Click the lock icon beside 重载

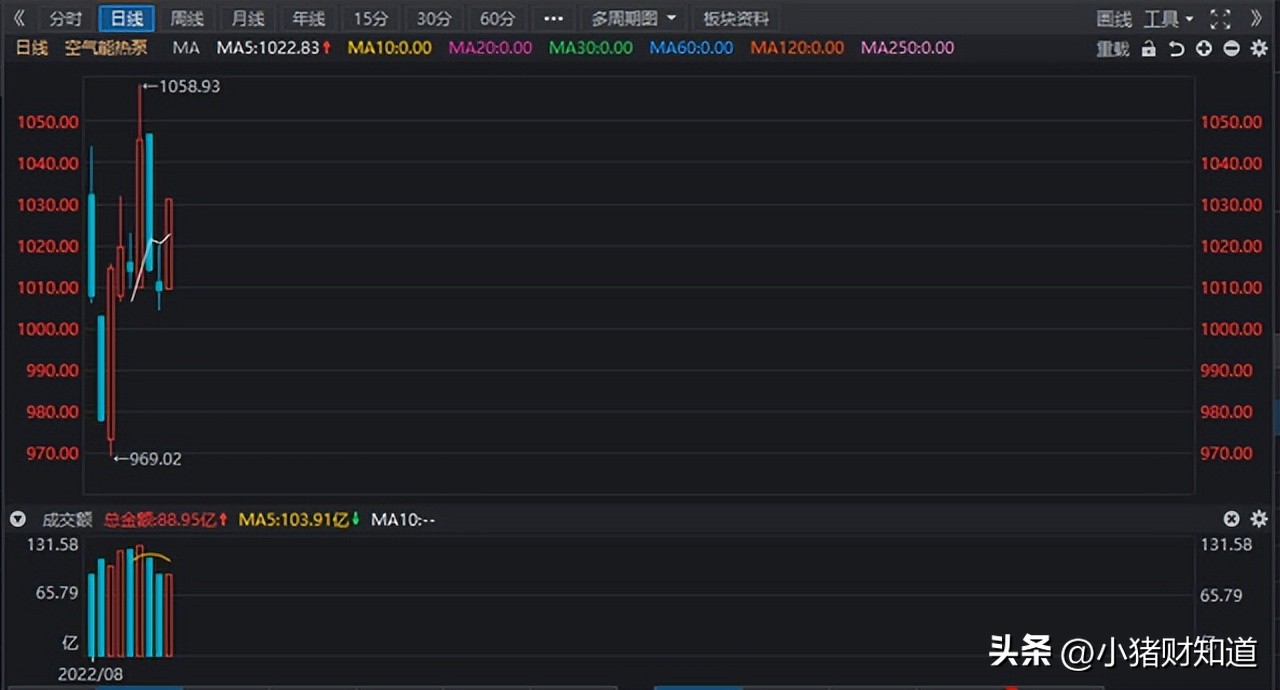click(x=1148, y=48)
